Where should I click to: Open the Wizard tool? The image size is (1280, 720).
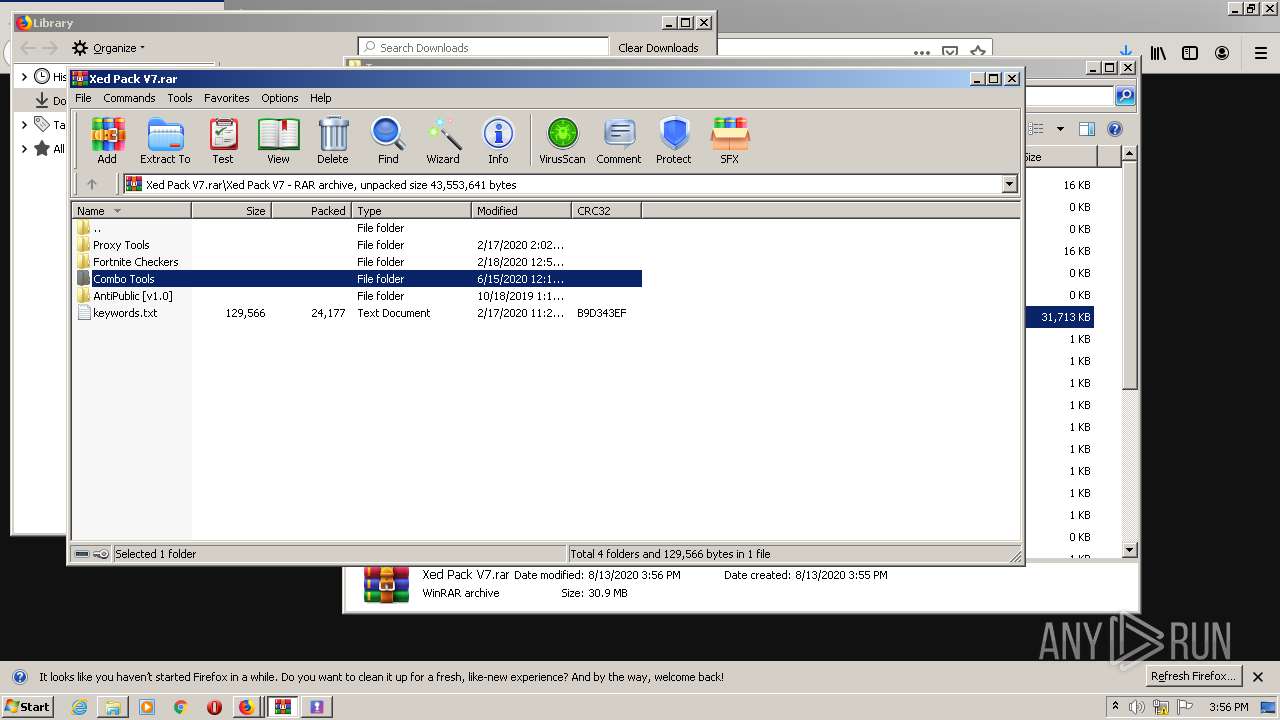coord(443,140)
